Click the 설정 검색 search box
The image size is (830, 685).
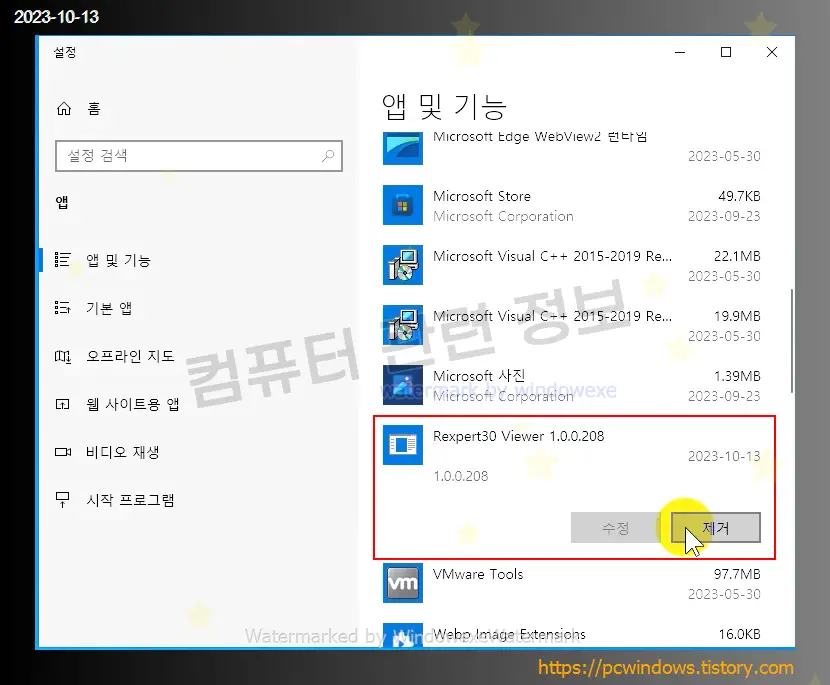tap(199, 156)
